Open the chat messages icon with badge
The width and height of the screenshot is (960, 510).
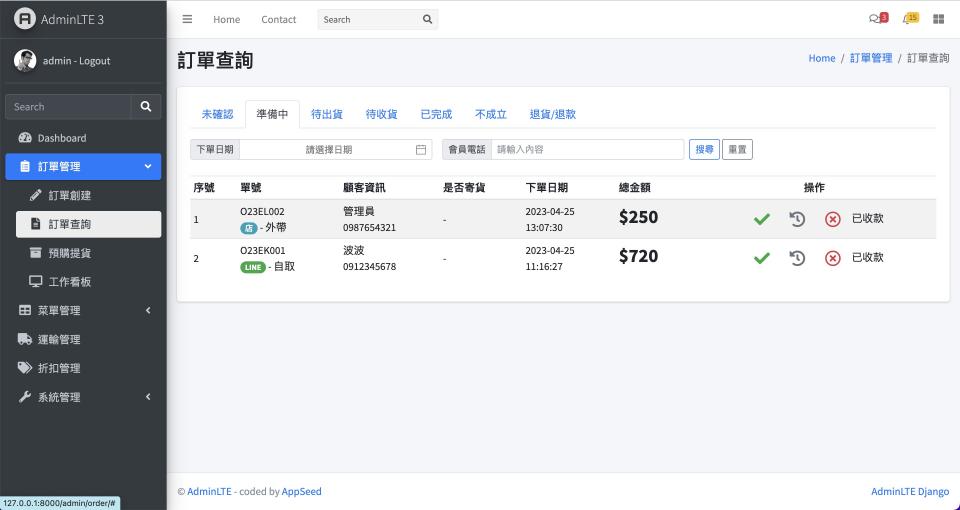pos(877,19)
